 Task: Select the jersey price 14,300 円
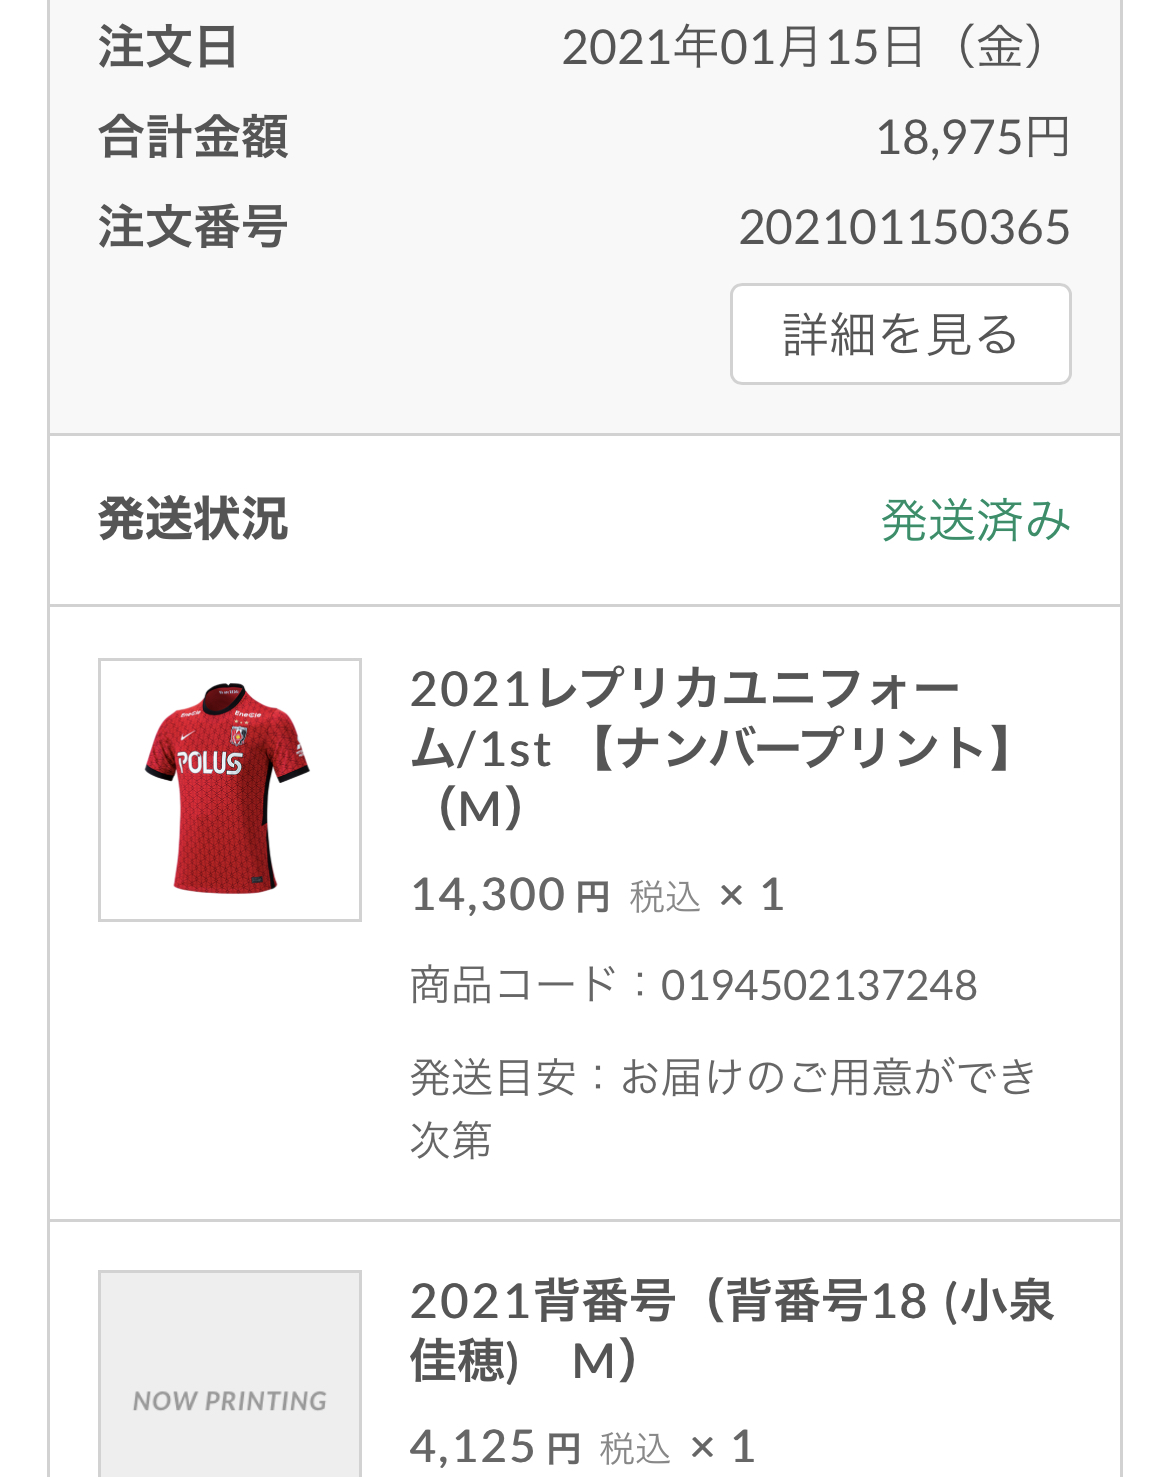tap(510, 895)
